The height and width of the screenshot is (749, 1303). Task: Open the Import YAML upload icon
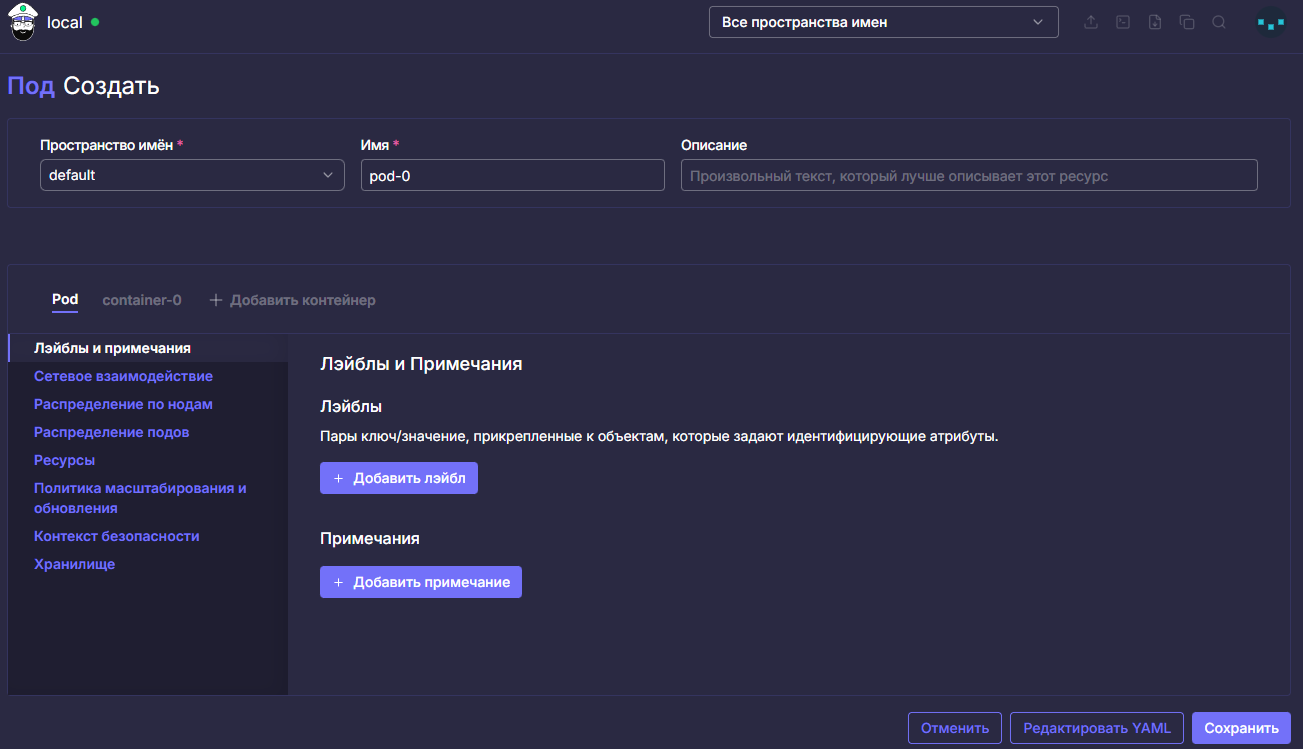pos(1091,22)
